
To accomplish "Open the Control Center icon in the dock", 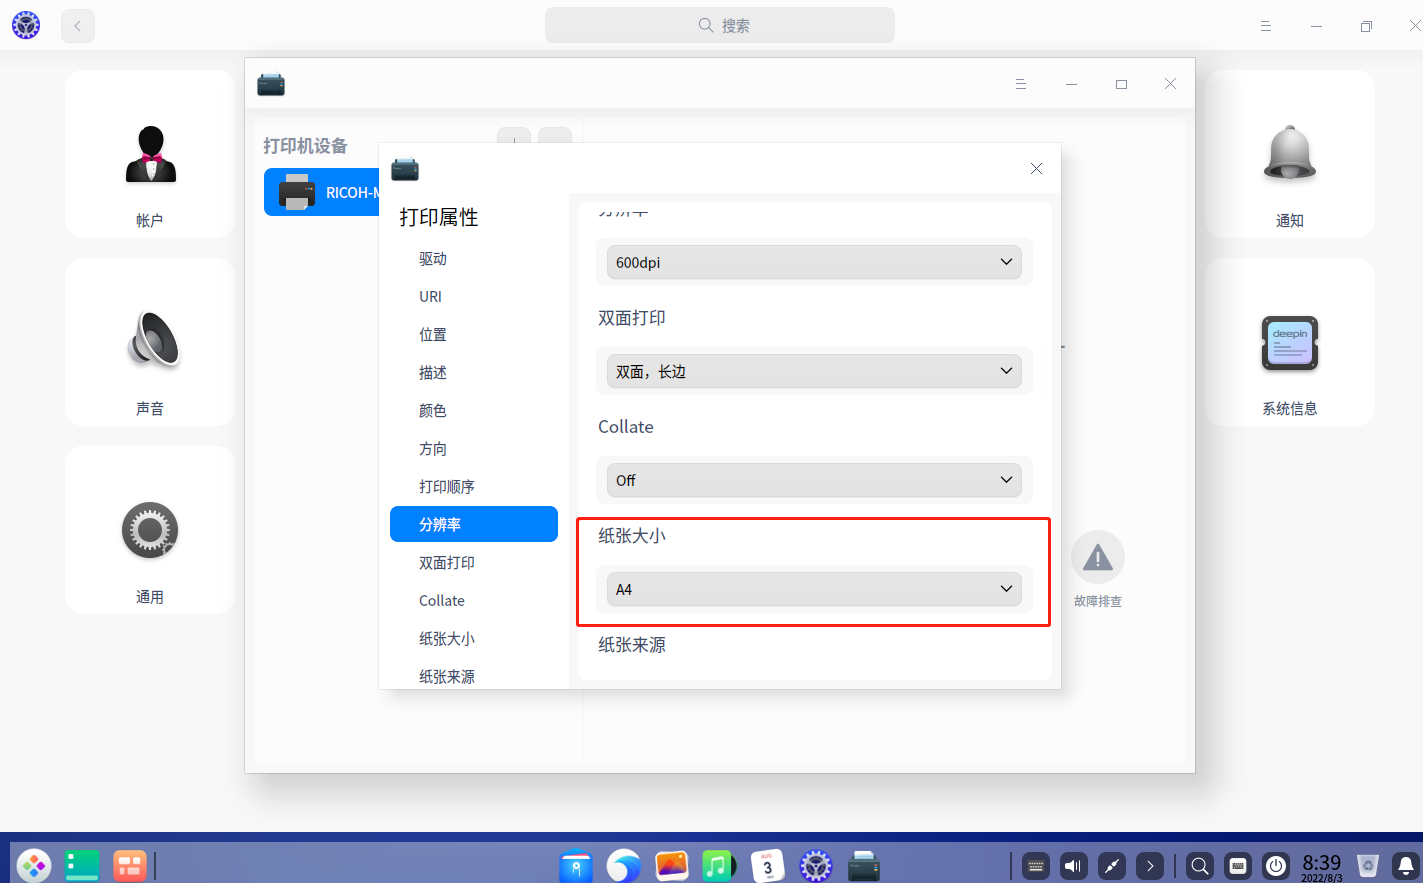I will (815, 865).
